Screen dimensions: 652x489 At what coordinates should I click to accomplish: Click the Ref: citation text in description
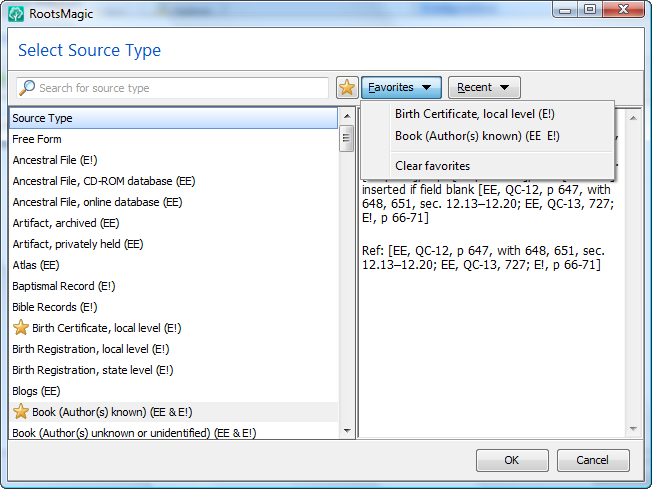[x=483, y=258]
